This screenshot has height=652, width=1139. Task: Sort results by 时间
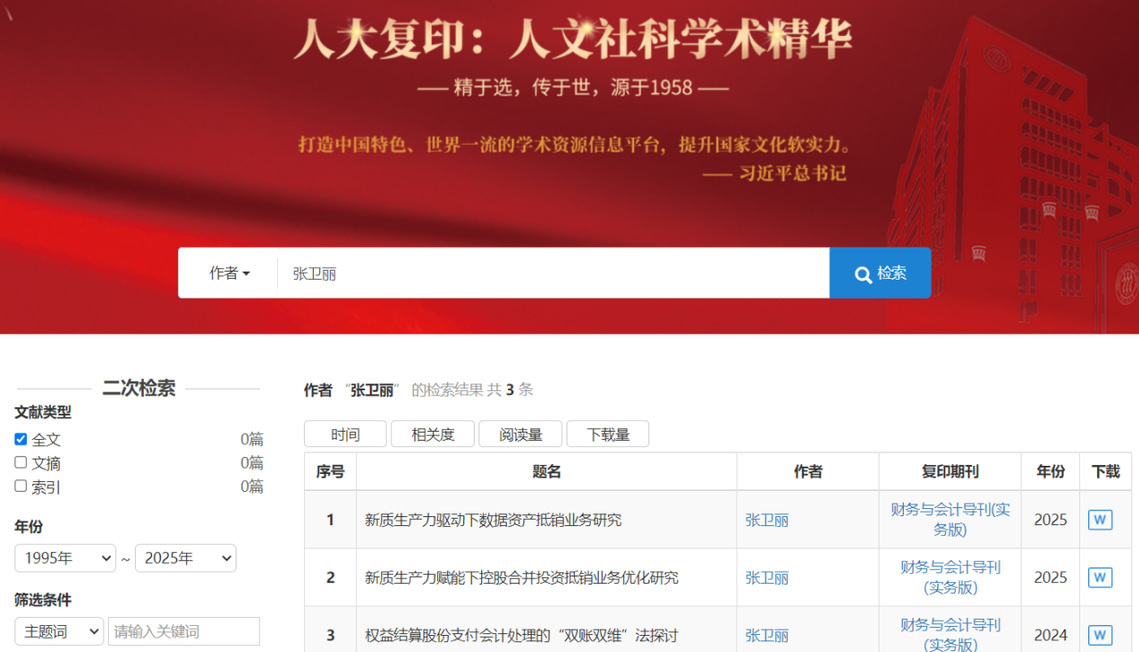pos(345,434)
